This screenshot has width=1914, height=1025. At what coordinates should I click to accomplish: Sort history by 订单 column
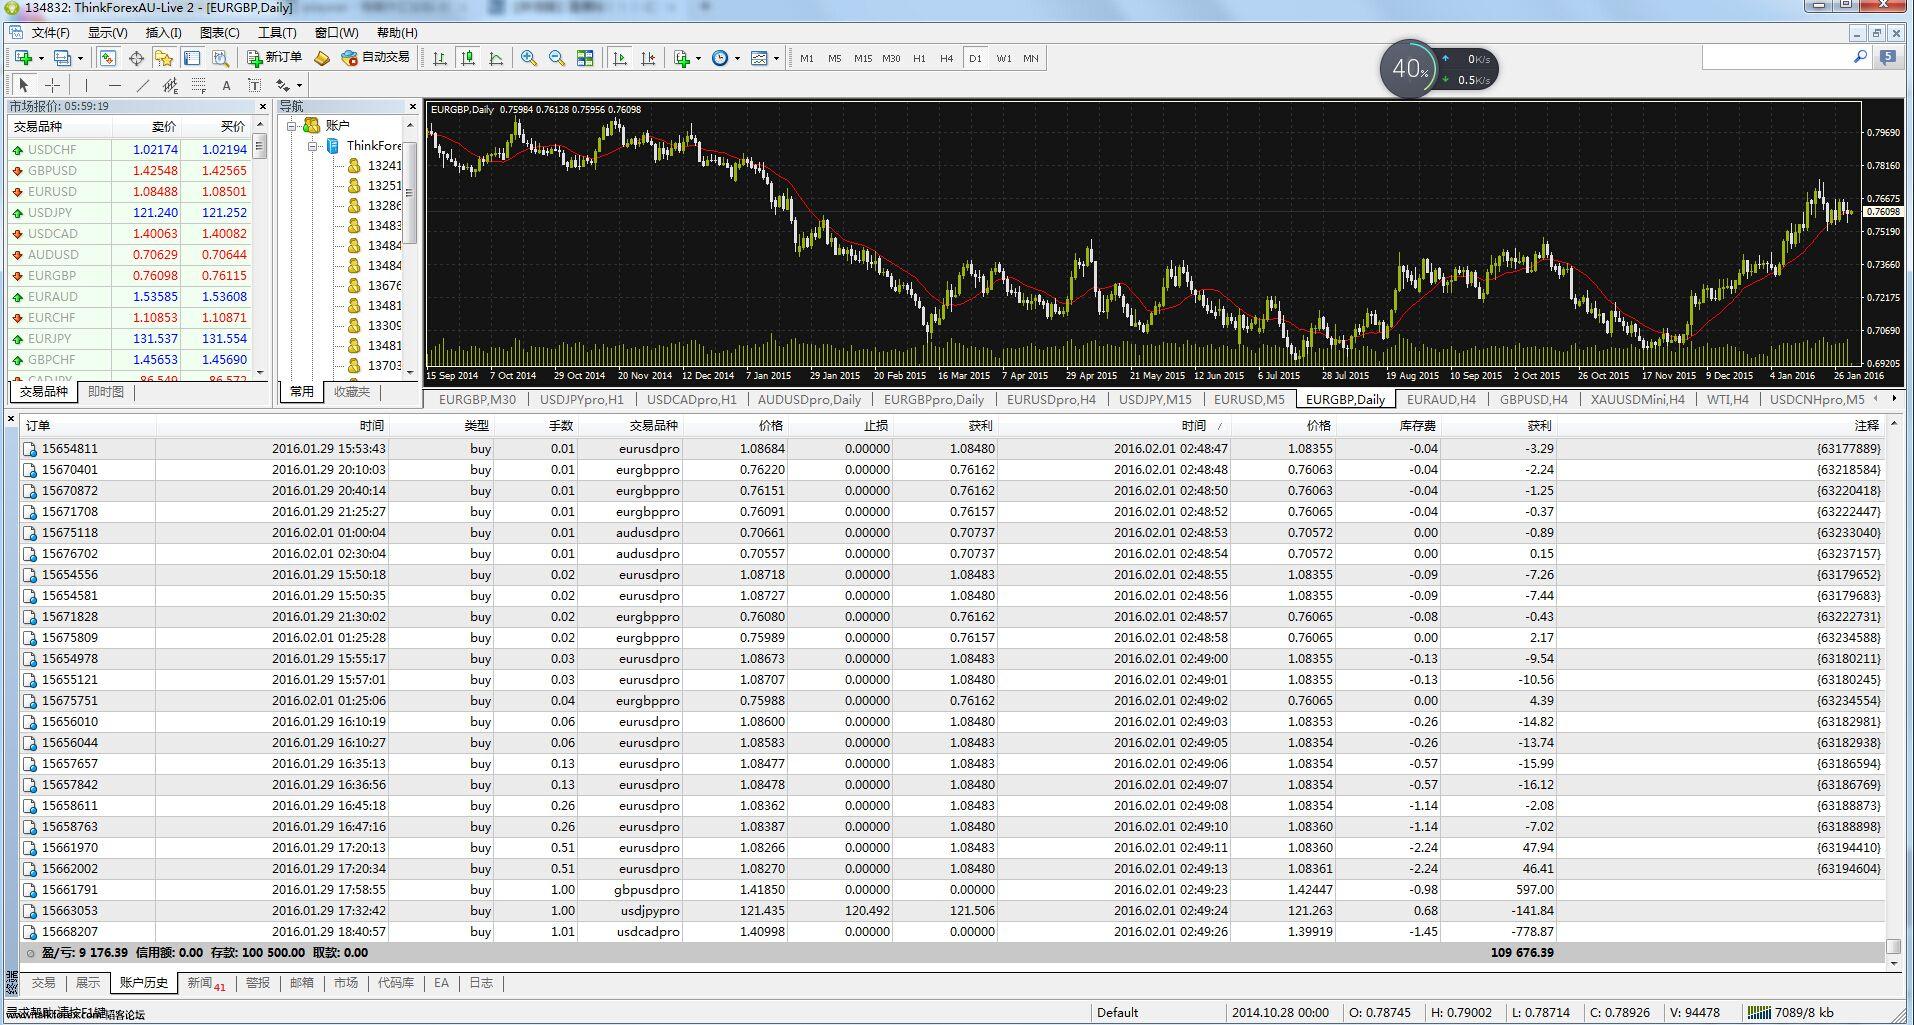88,426
